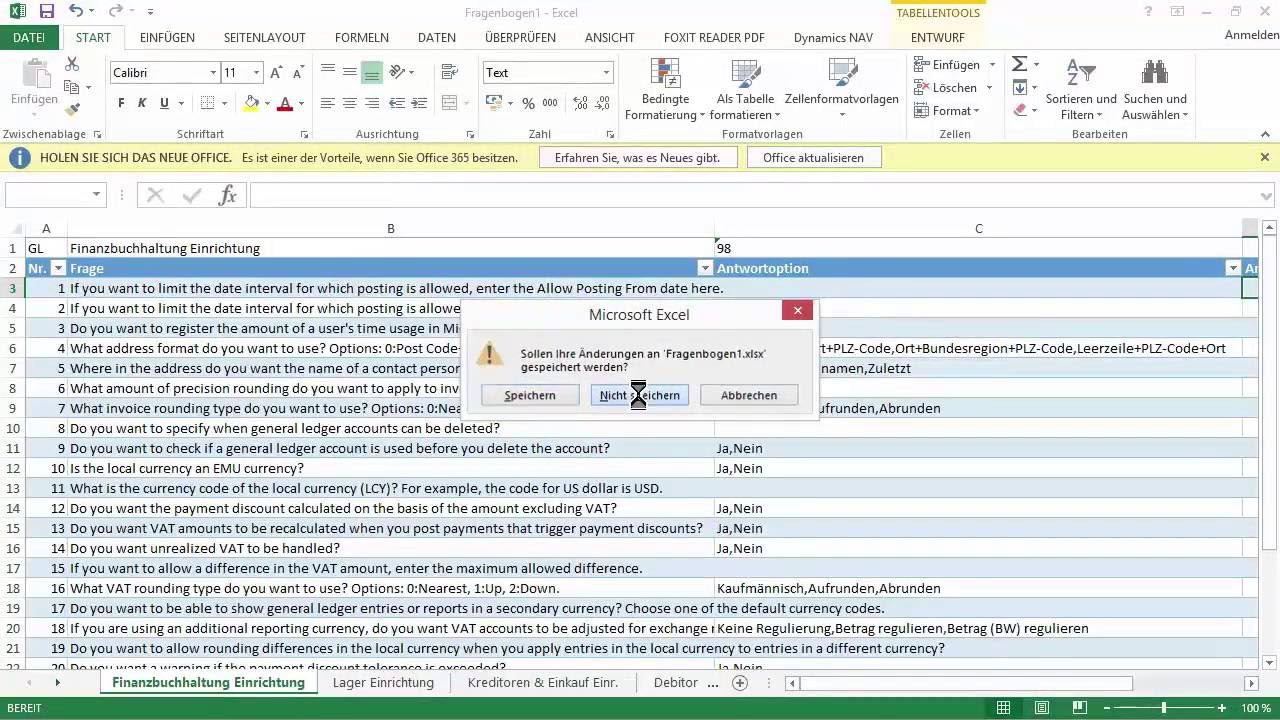1280x720 pixels.
Task: Click Erfahren Sie, was es Neues gibt
Action: (638, 157)
